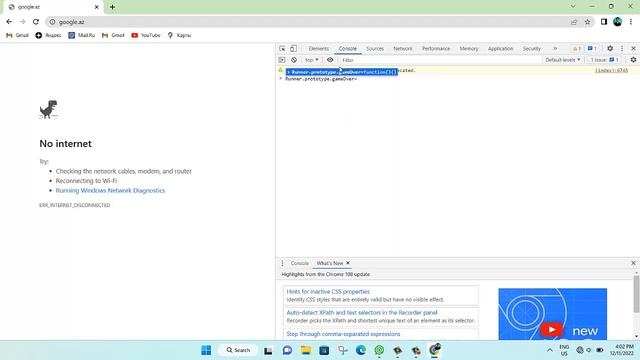Click the warnings count badge

click(576, 49)
